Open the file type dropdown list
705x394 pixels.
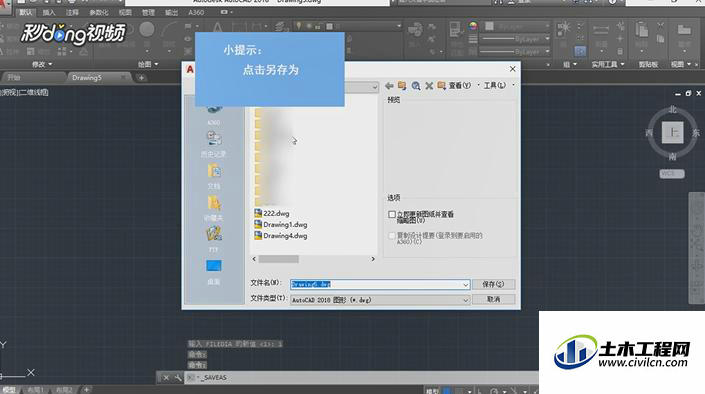(x=465, y=300)
